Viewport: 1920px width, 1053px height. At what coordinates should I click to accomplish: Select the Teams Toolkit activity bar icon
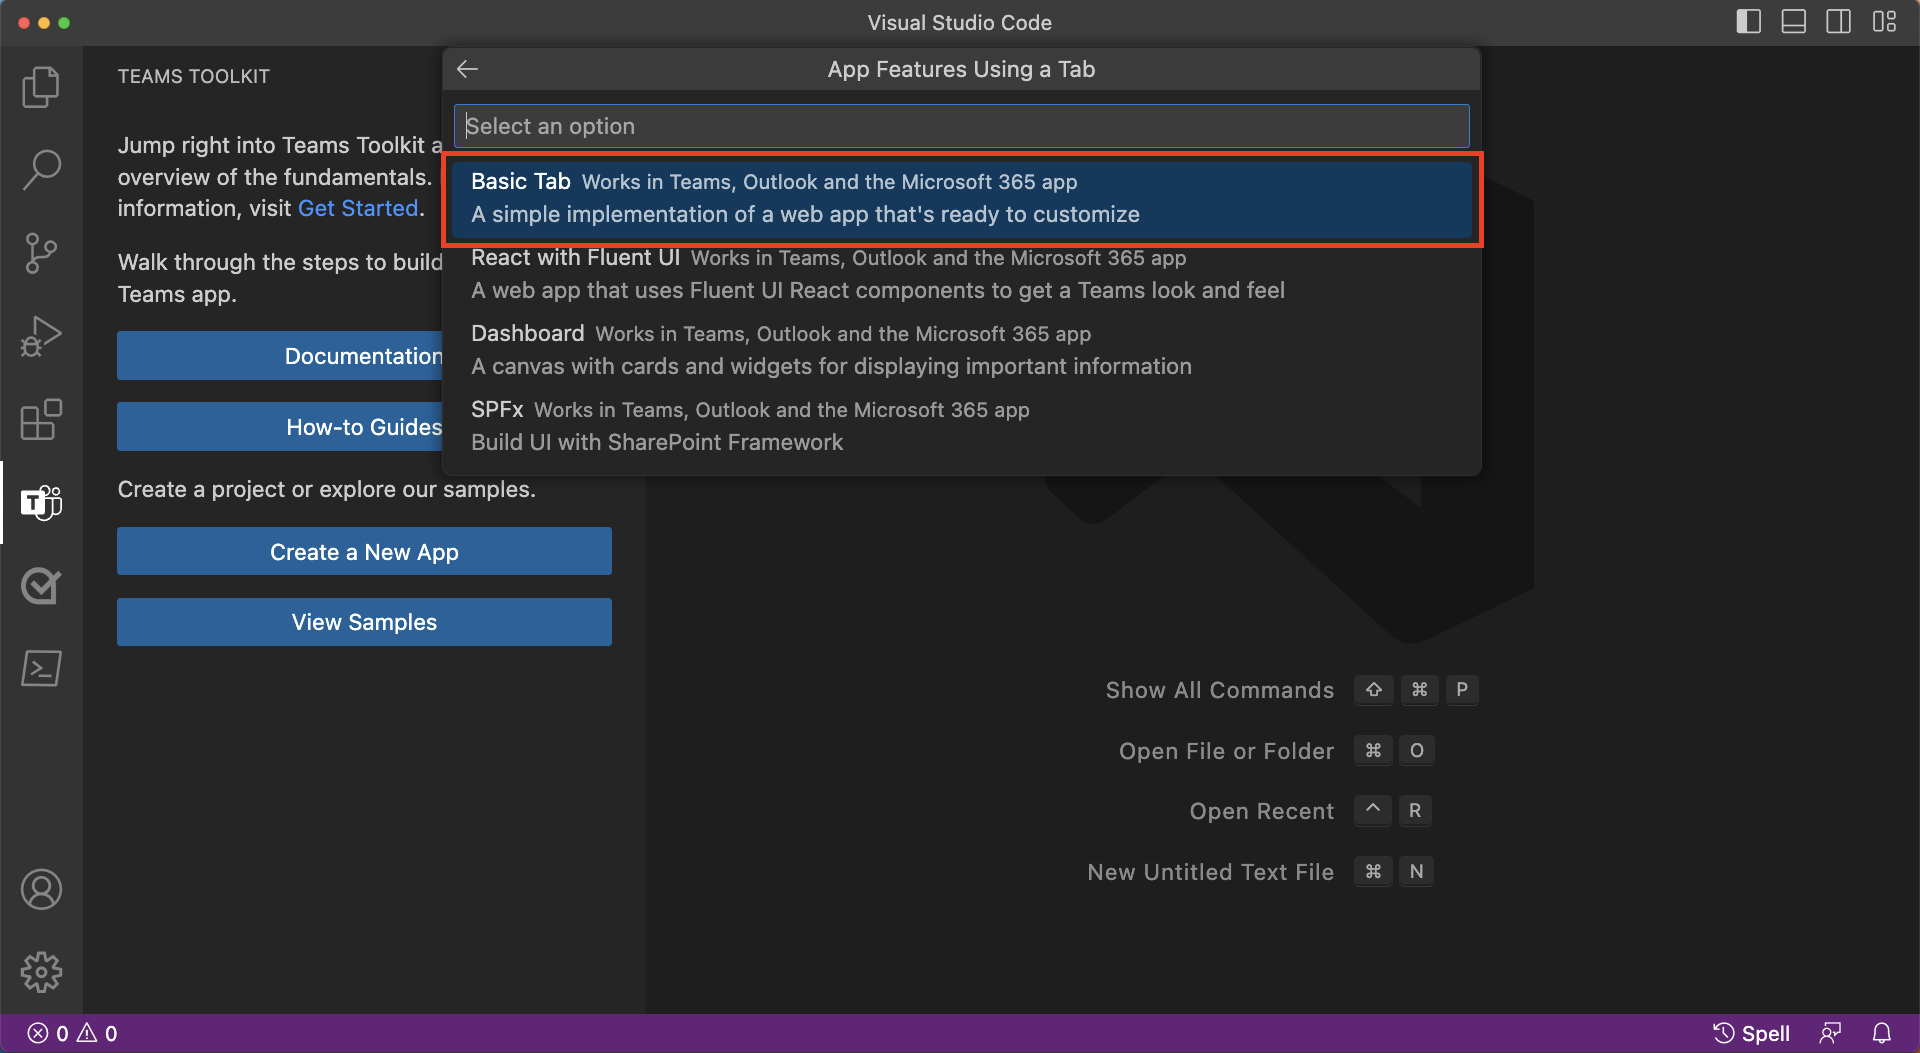coord(41,502)
